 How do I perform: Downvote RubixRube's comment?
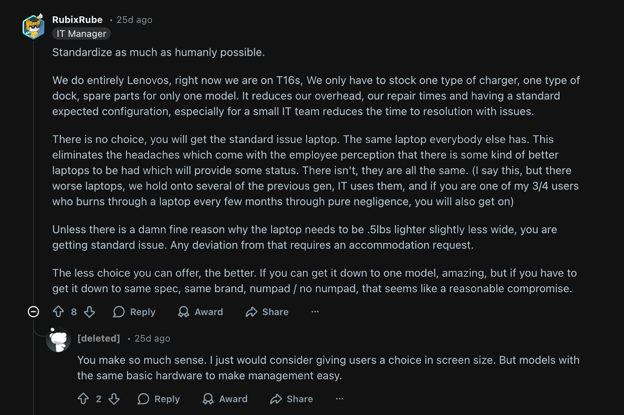[90, 312]
